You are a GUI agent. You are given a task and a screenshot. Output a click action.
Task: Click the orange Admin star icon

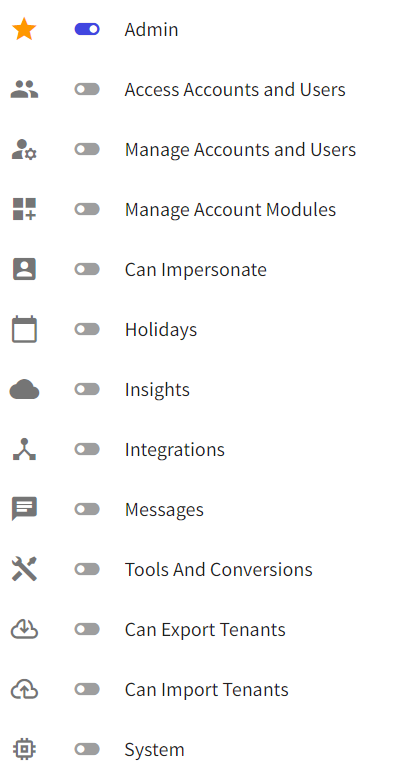[24, 29]
